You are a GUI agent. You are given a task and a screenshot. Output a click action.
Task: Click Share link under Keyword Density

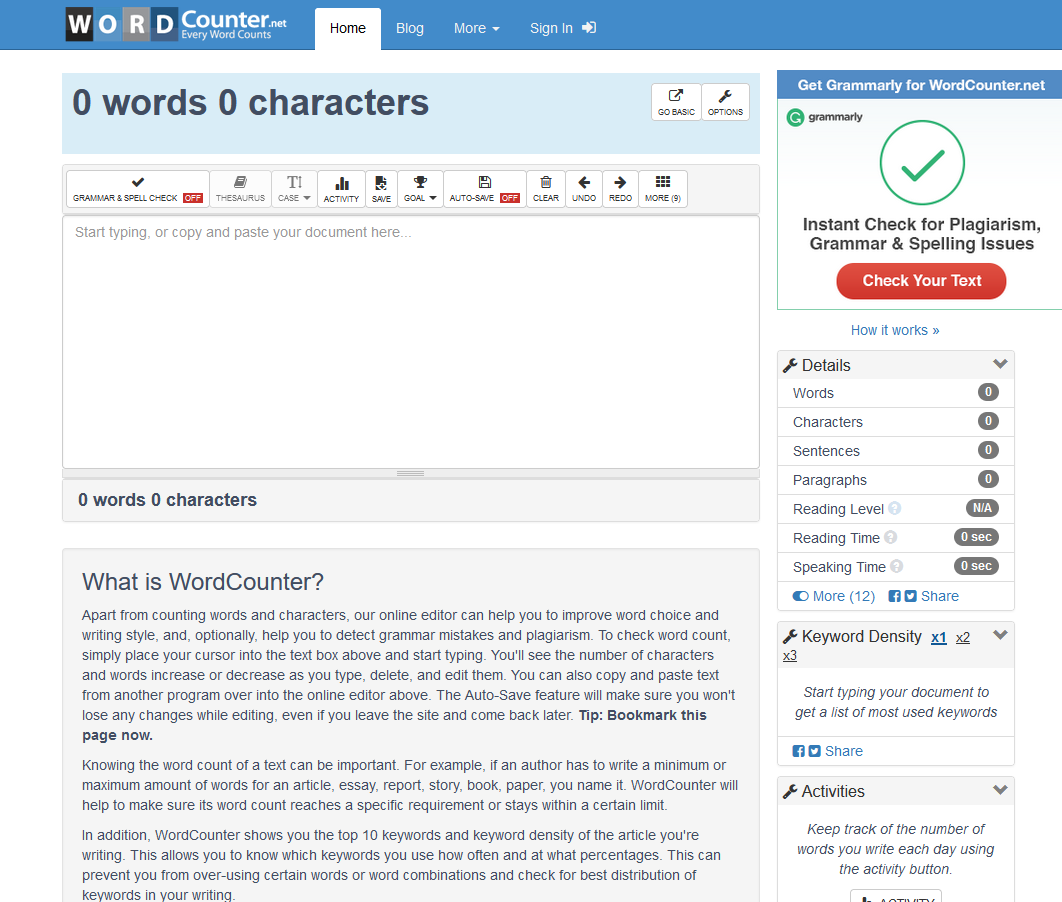pos(843,751)
